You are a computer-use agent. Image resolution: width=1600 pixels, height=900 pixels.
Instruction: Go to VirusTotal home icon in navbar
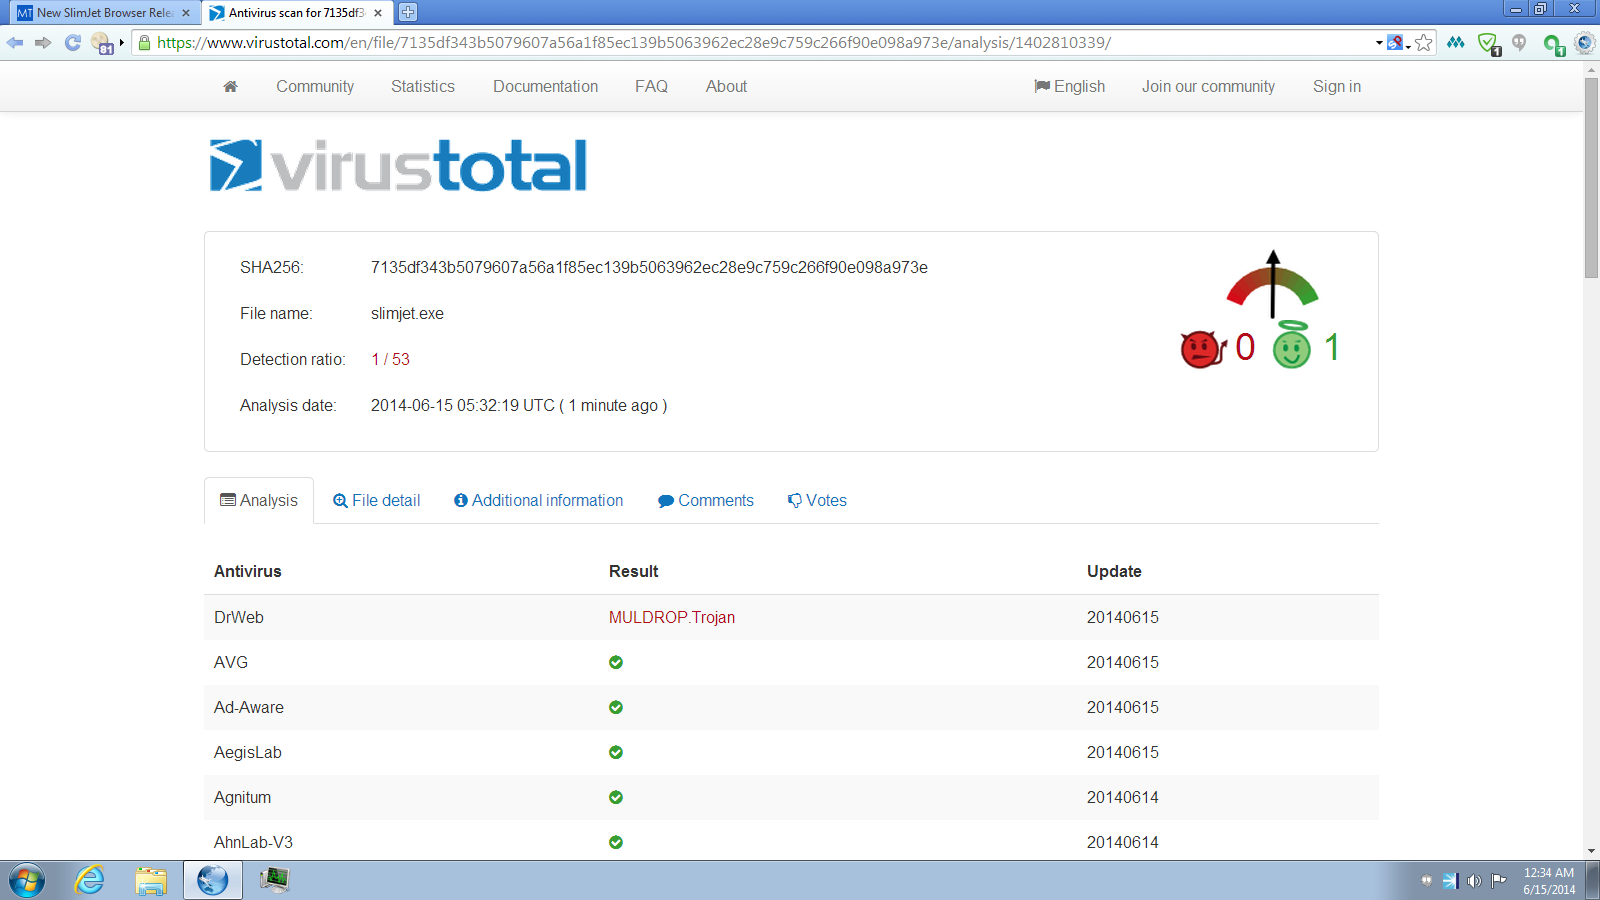point(230,87)
